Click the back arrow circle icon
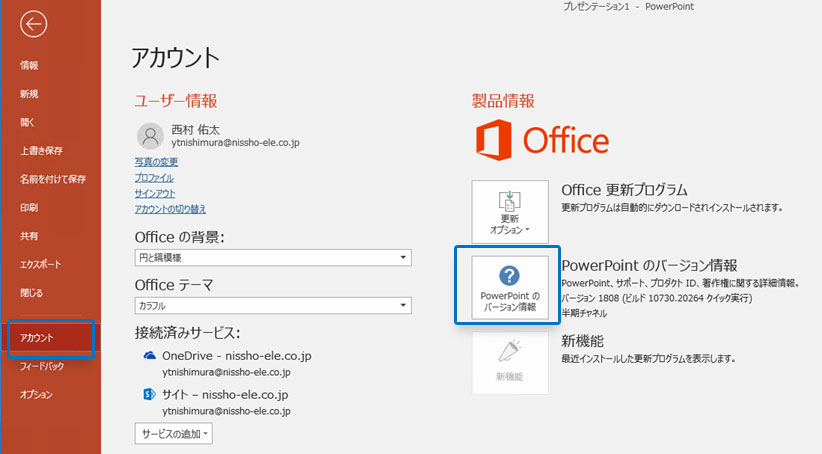 tap(33, 24)
